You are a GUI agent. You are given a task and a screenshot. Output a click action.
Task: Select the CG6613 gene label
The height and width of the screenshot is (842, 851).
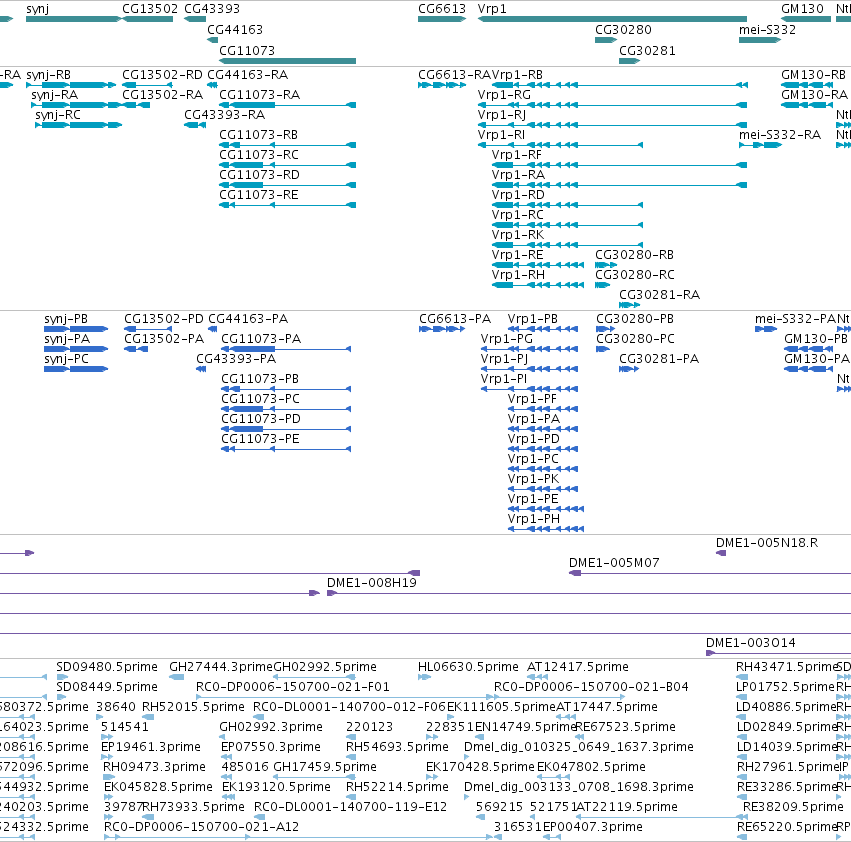tap(442, 9)
